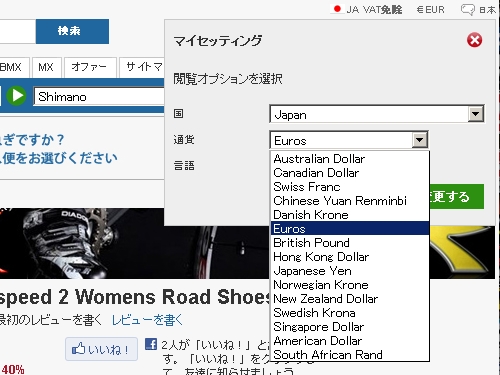Open the MX navigation tab
500x375 pixels.
click(x=46, y=67)
